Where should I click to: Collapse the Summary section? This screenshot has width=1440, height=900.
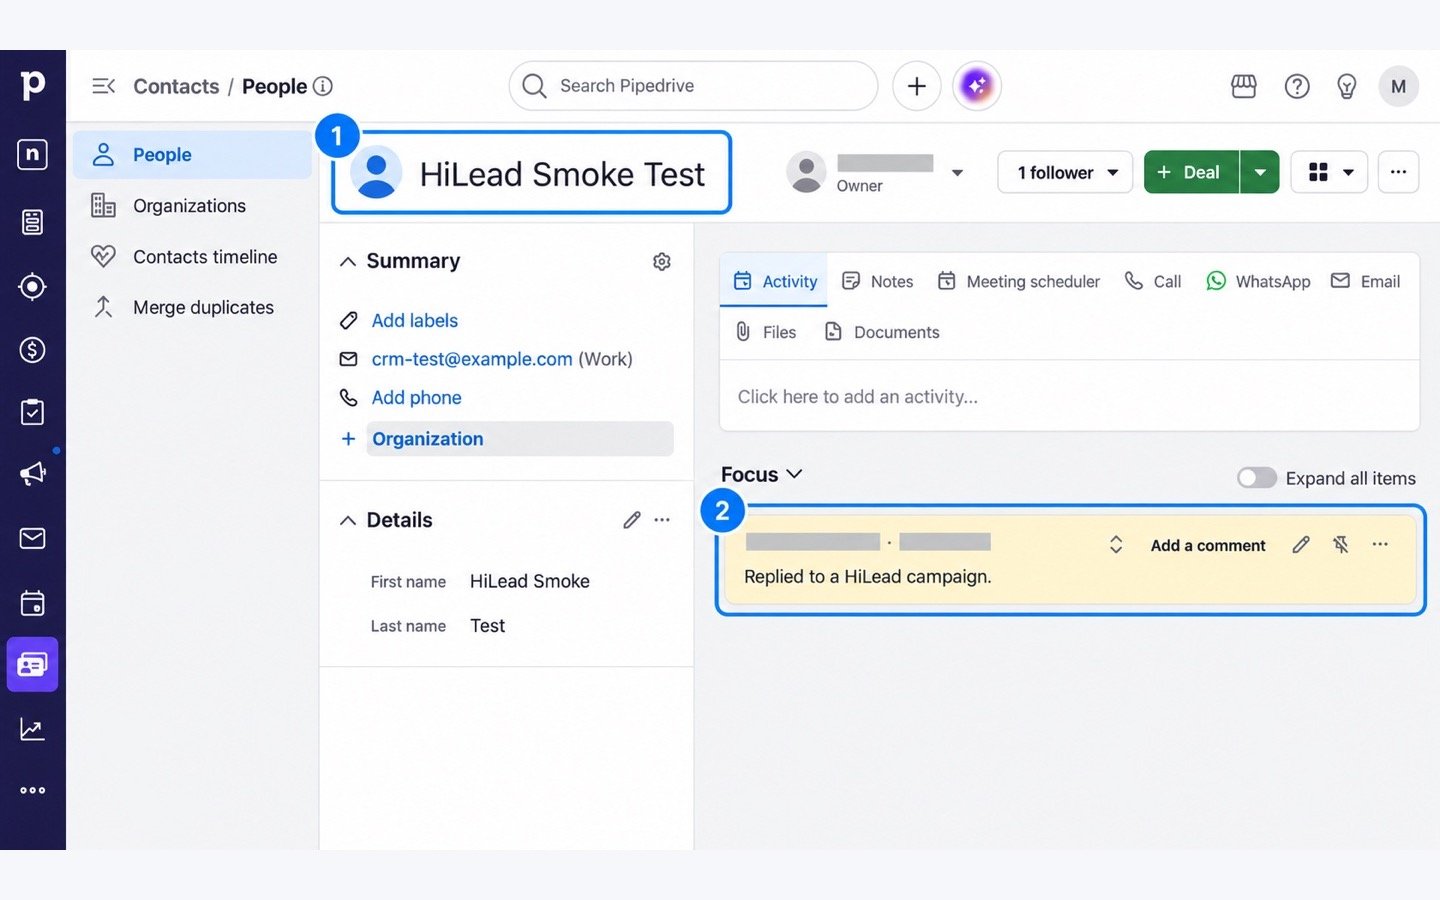pos(348,262)
